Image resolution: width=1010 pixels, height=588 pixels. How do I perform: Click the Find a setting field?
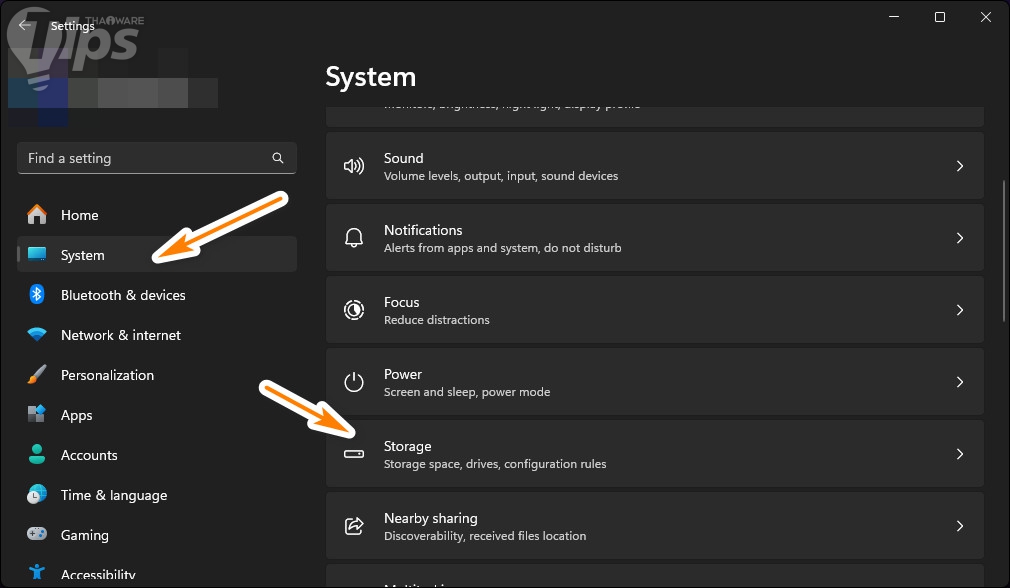tap(145, 158)
